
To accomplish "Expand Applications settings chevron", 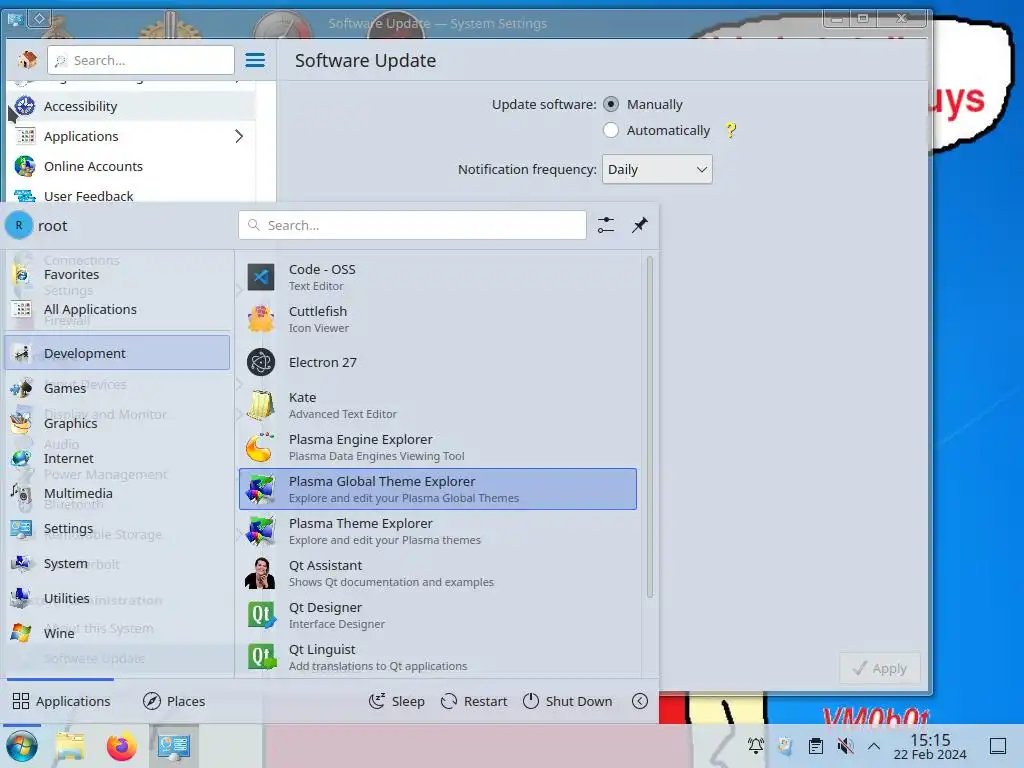I will point(239,136).
